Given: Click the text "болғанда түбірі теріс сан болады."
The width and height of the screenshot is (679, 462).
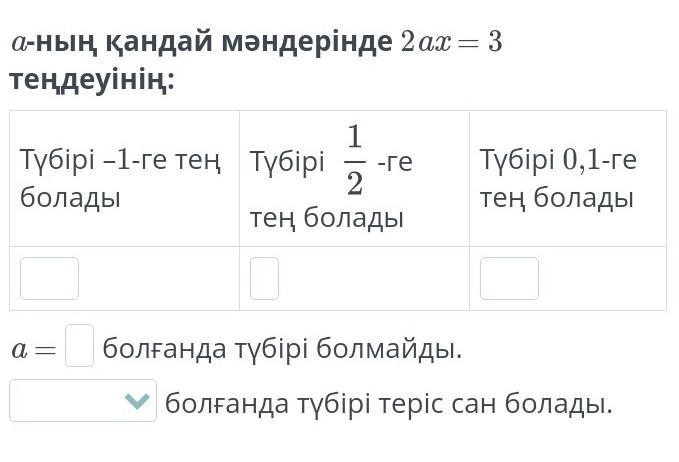Looking at the screenshot, I should (388, 404).
